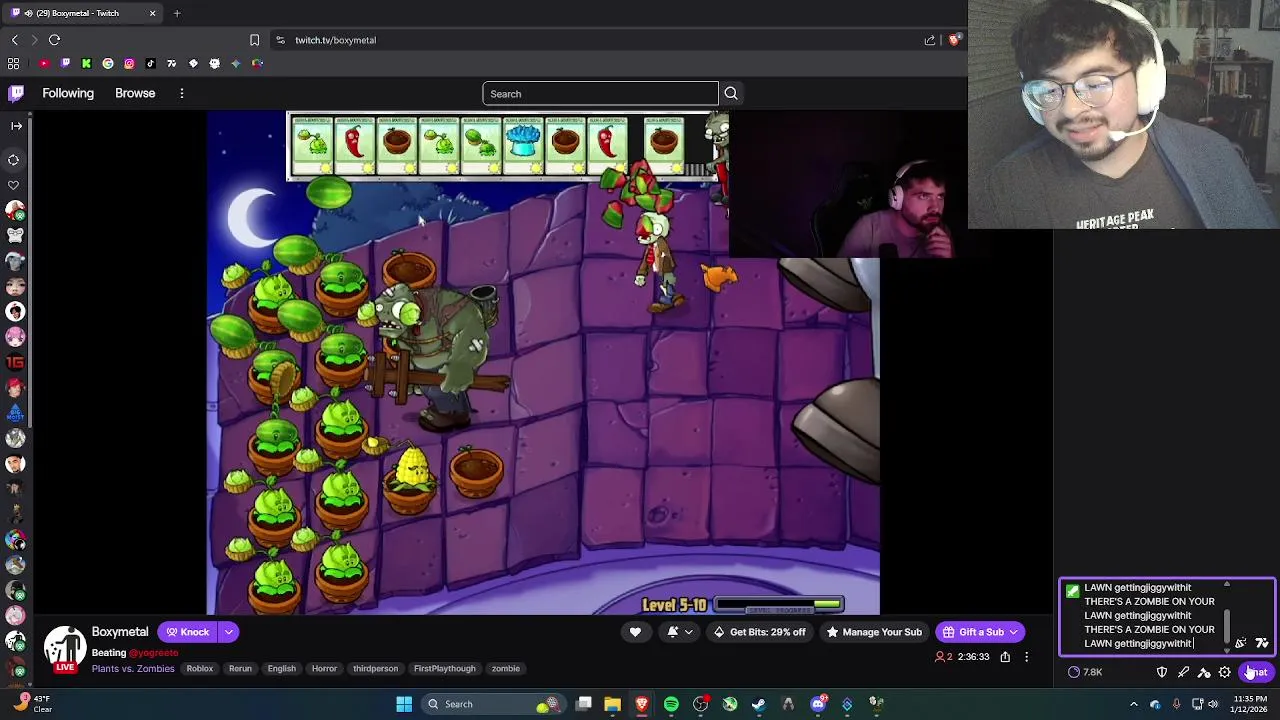Open the notification bell dropdown
The width and height of the screenshot is (1280, 720).
tap(680, 632)
